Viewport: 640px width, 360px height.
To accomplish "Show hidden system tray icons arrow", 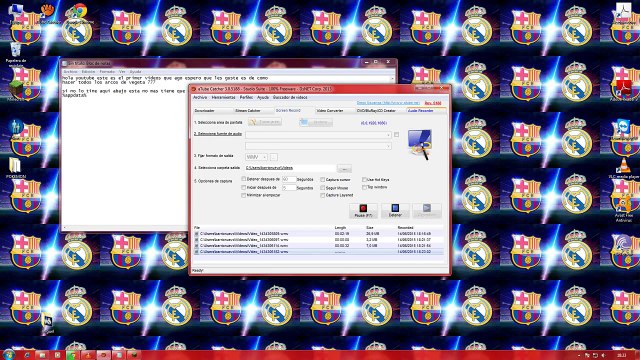I will (x=579, y=356).
